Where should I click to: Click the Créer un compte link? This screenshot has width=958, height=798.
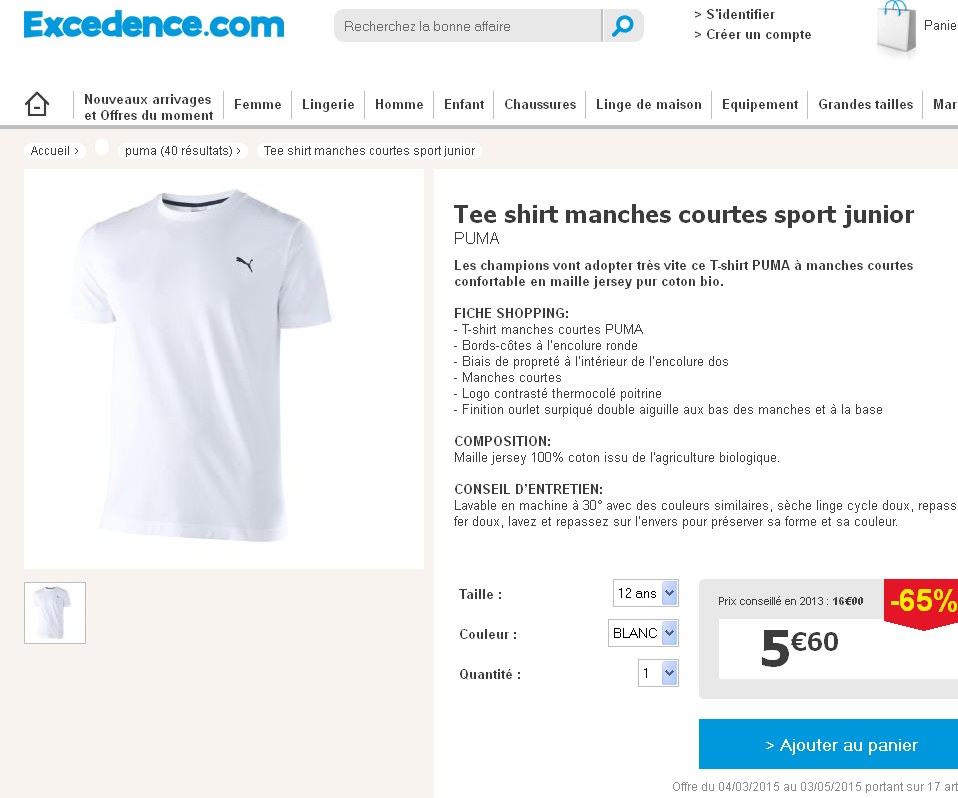click(x=753, y=35)
